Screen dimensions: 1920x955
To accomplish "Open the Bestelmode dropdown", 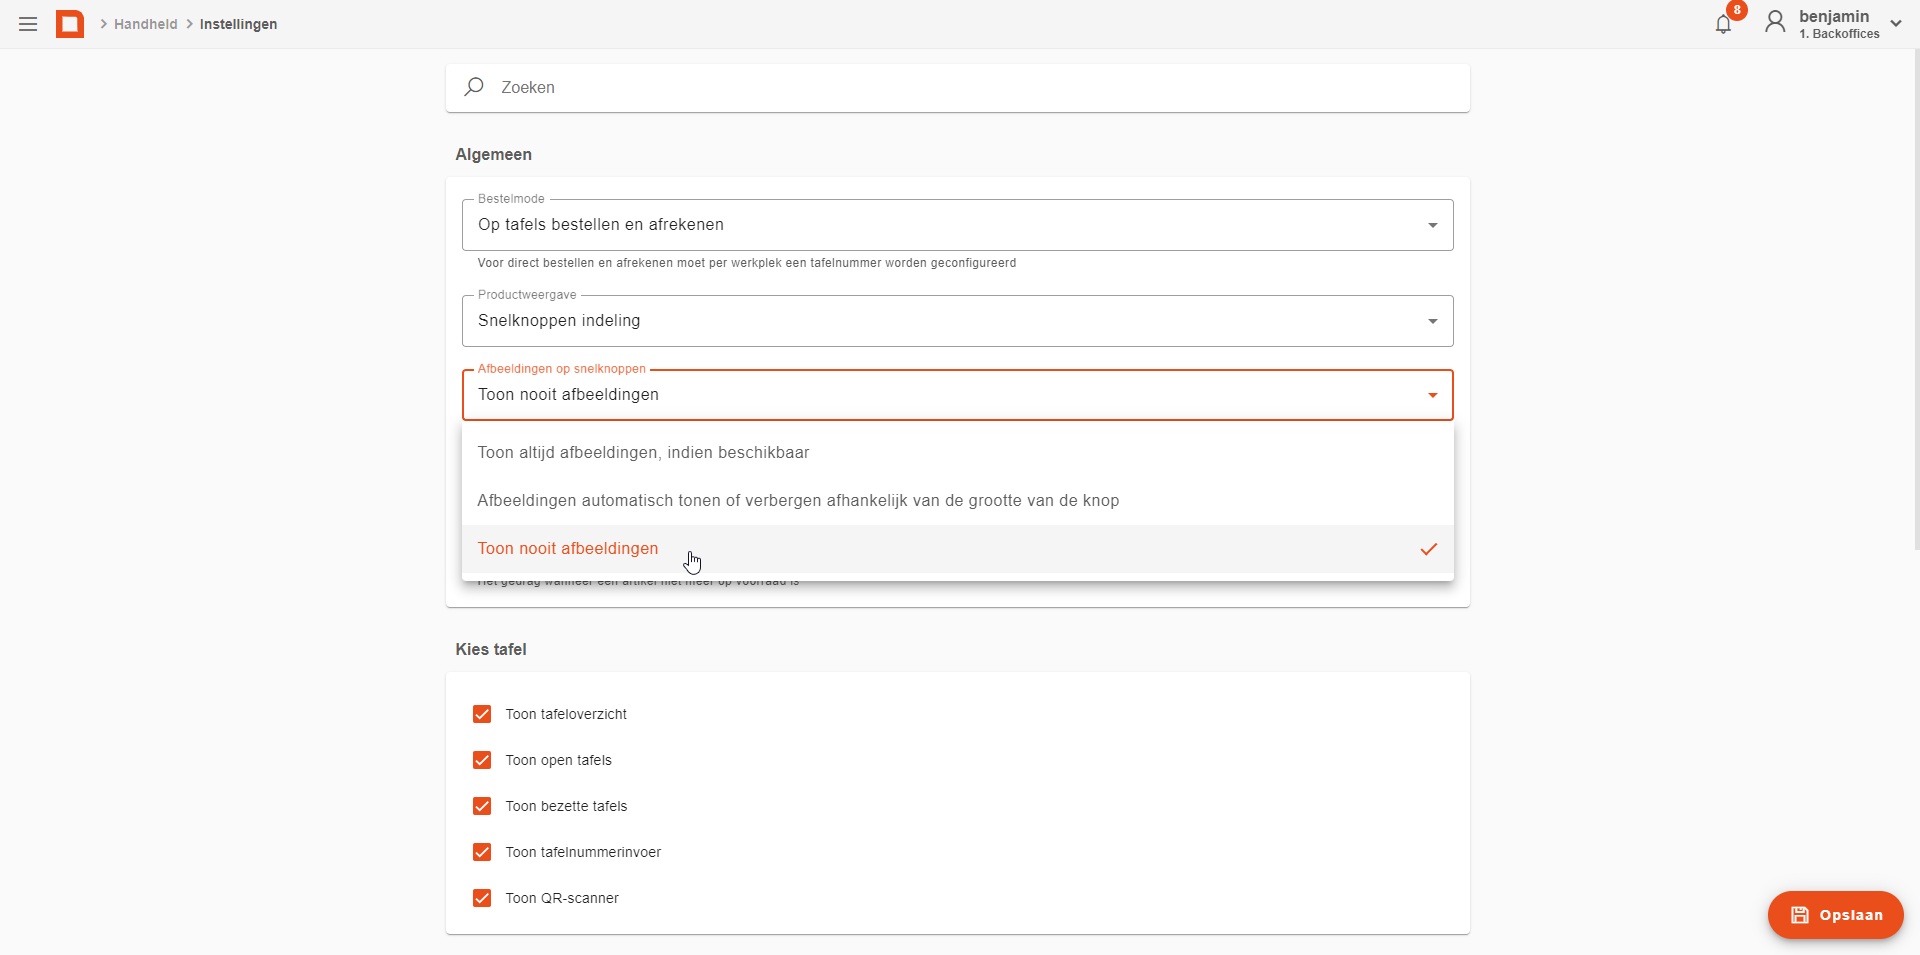I will [957, 225].
